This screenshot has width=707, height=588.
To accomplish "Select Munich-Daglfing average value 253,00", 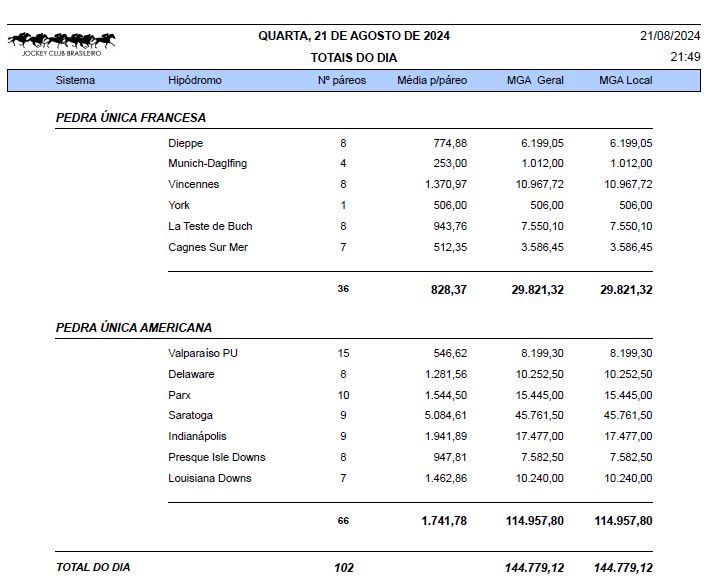I will 450,163.
